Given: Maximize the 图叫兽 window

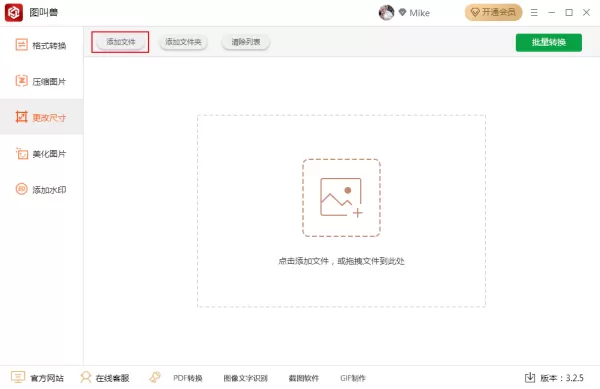Looking at the screenshot, I should [x=569, y=13].
